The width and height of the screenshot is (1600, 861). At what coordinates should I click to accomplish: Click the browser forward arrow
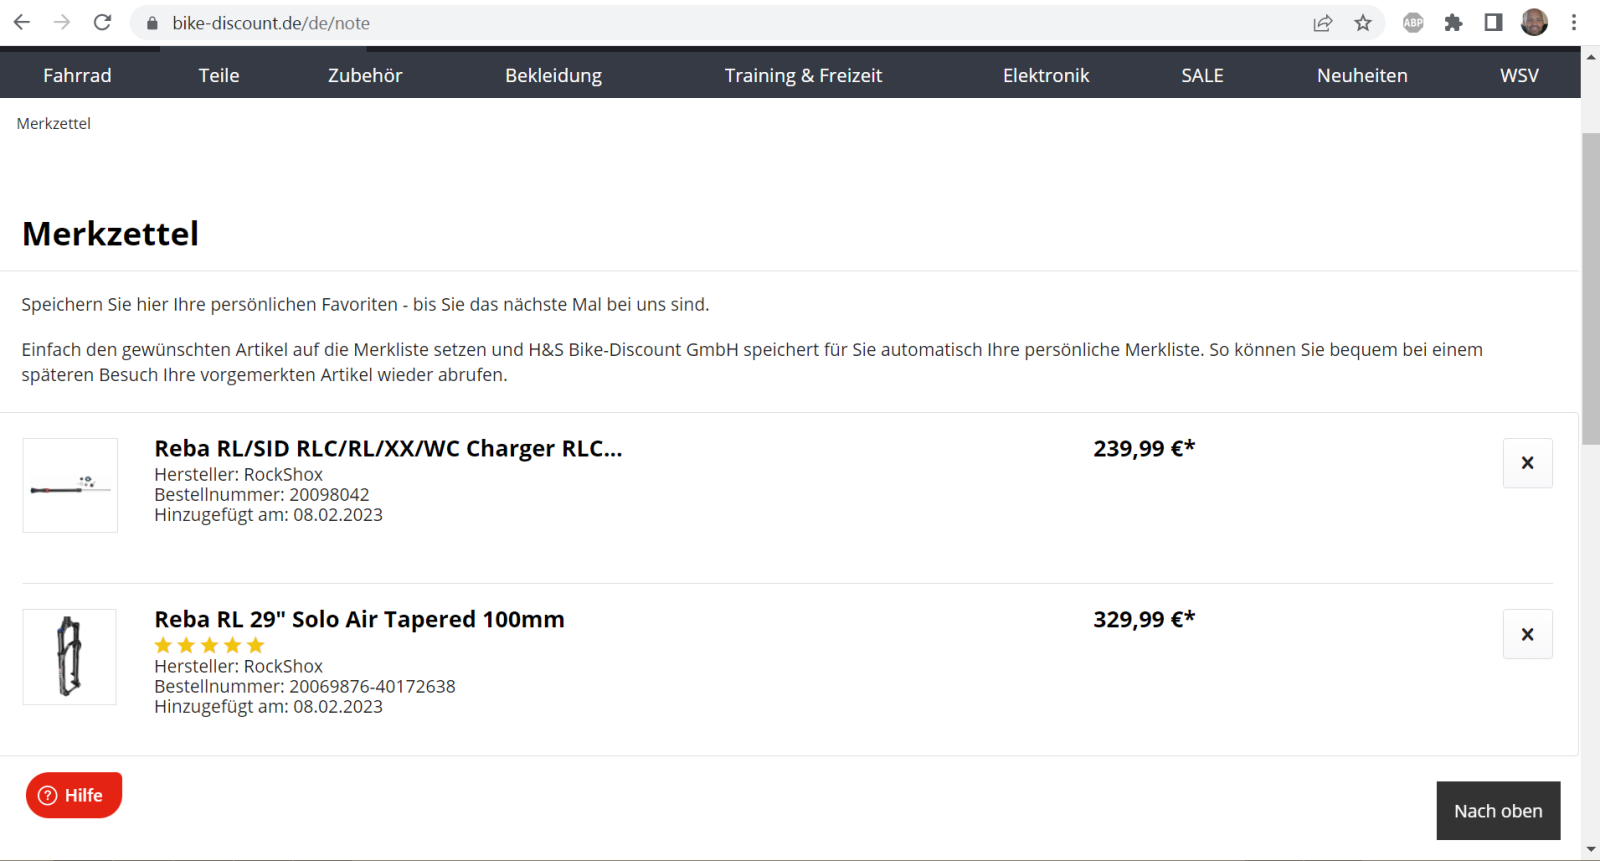pyautogui.click(x=62, y=22)
